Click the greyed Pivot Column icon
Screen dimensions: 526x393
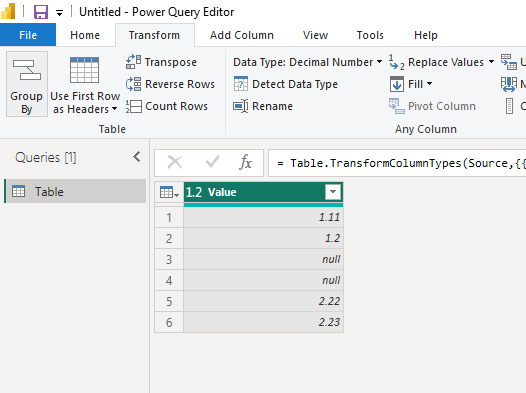point(397,106)
